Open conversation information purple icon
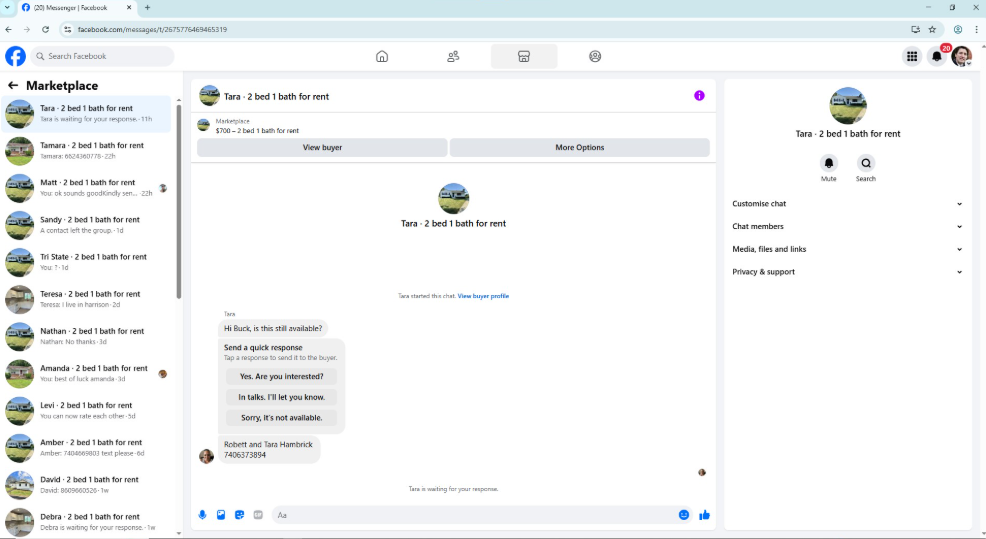The width and height of the screenshot is (986, 539). [x=699, y=96]
